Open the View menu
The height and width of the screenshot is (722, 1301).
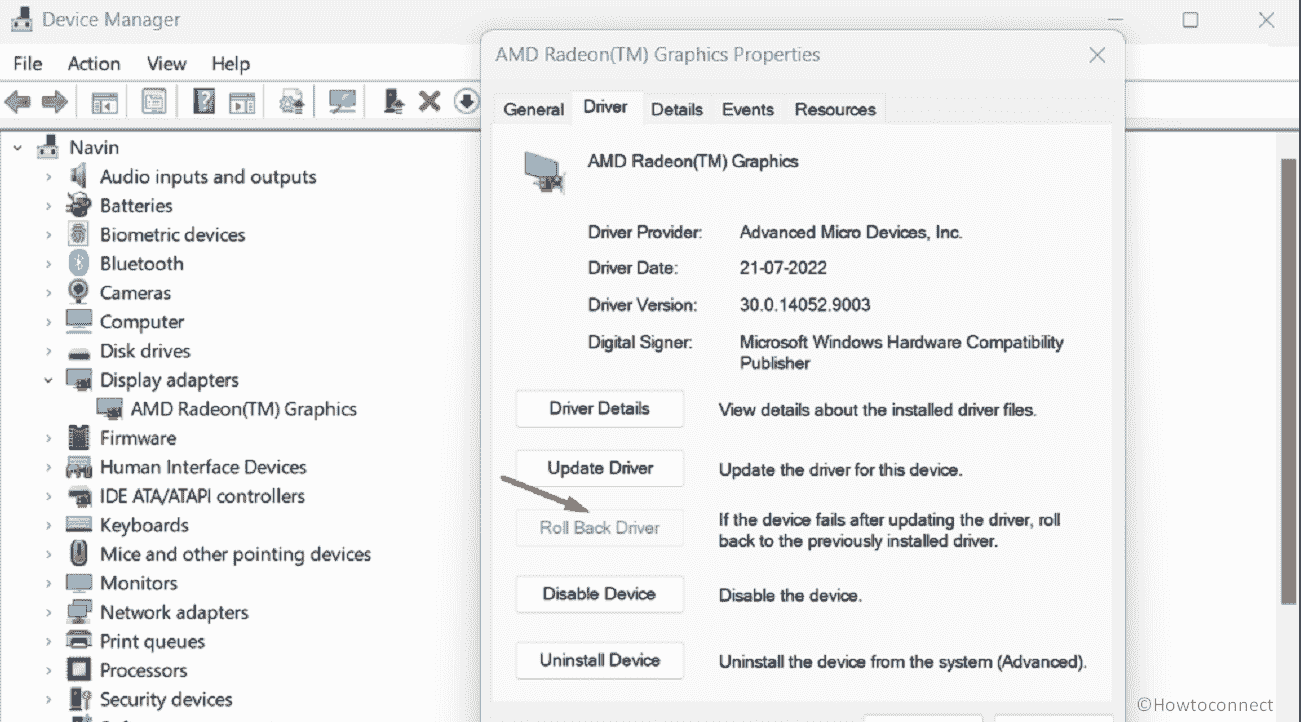pyautogui.click(x=167, y=63)
